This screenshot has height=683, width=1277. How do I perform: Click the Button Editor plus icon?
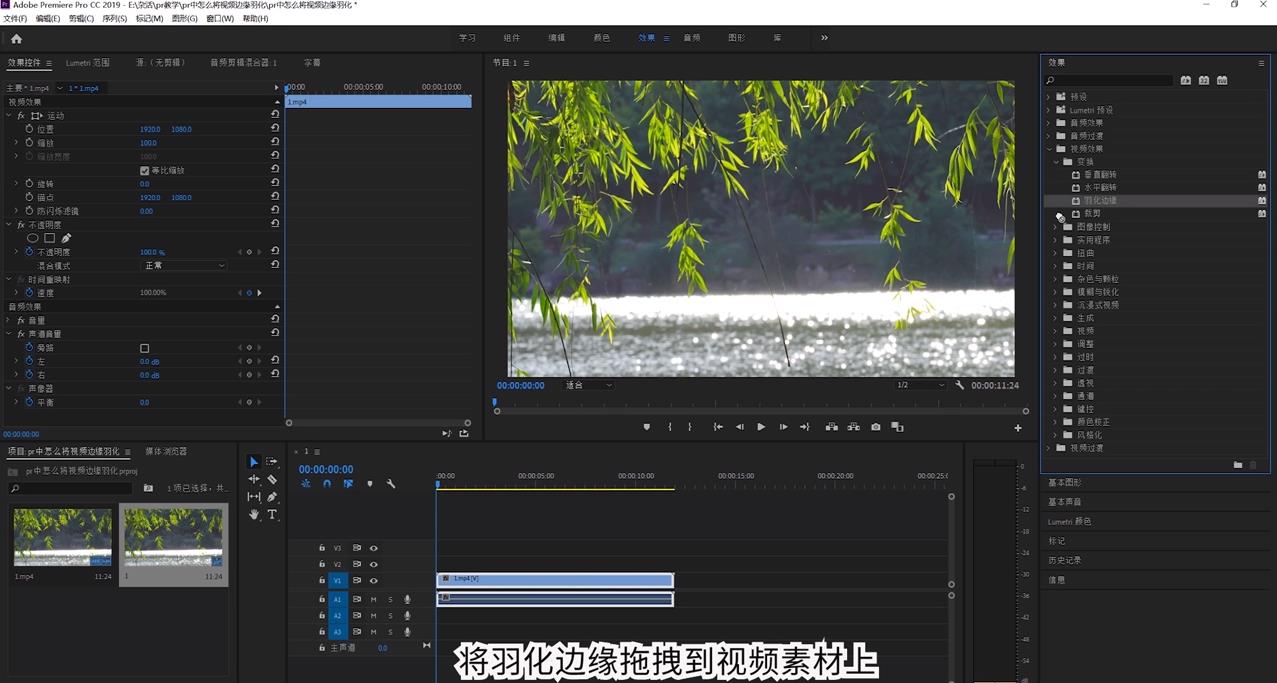click(1018, 428)
